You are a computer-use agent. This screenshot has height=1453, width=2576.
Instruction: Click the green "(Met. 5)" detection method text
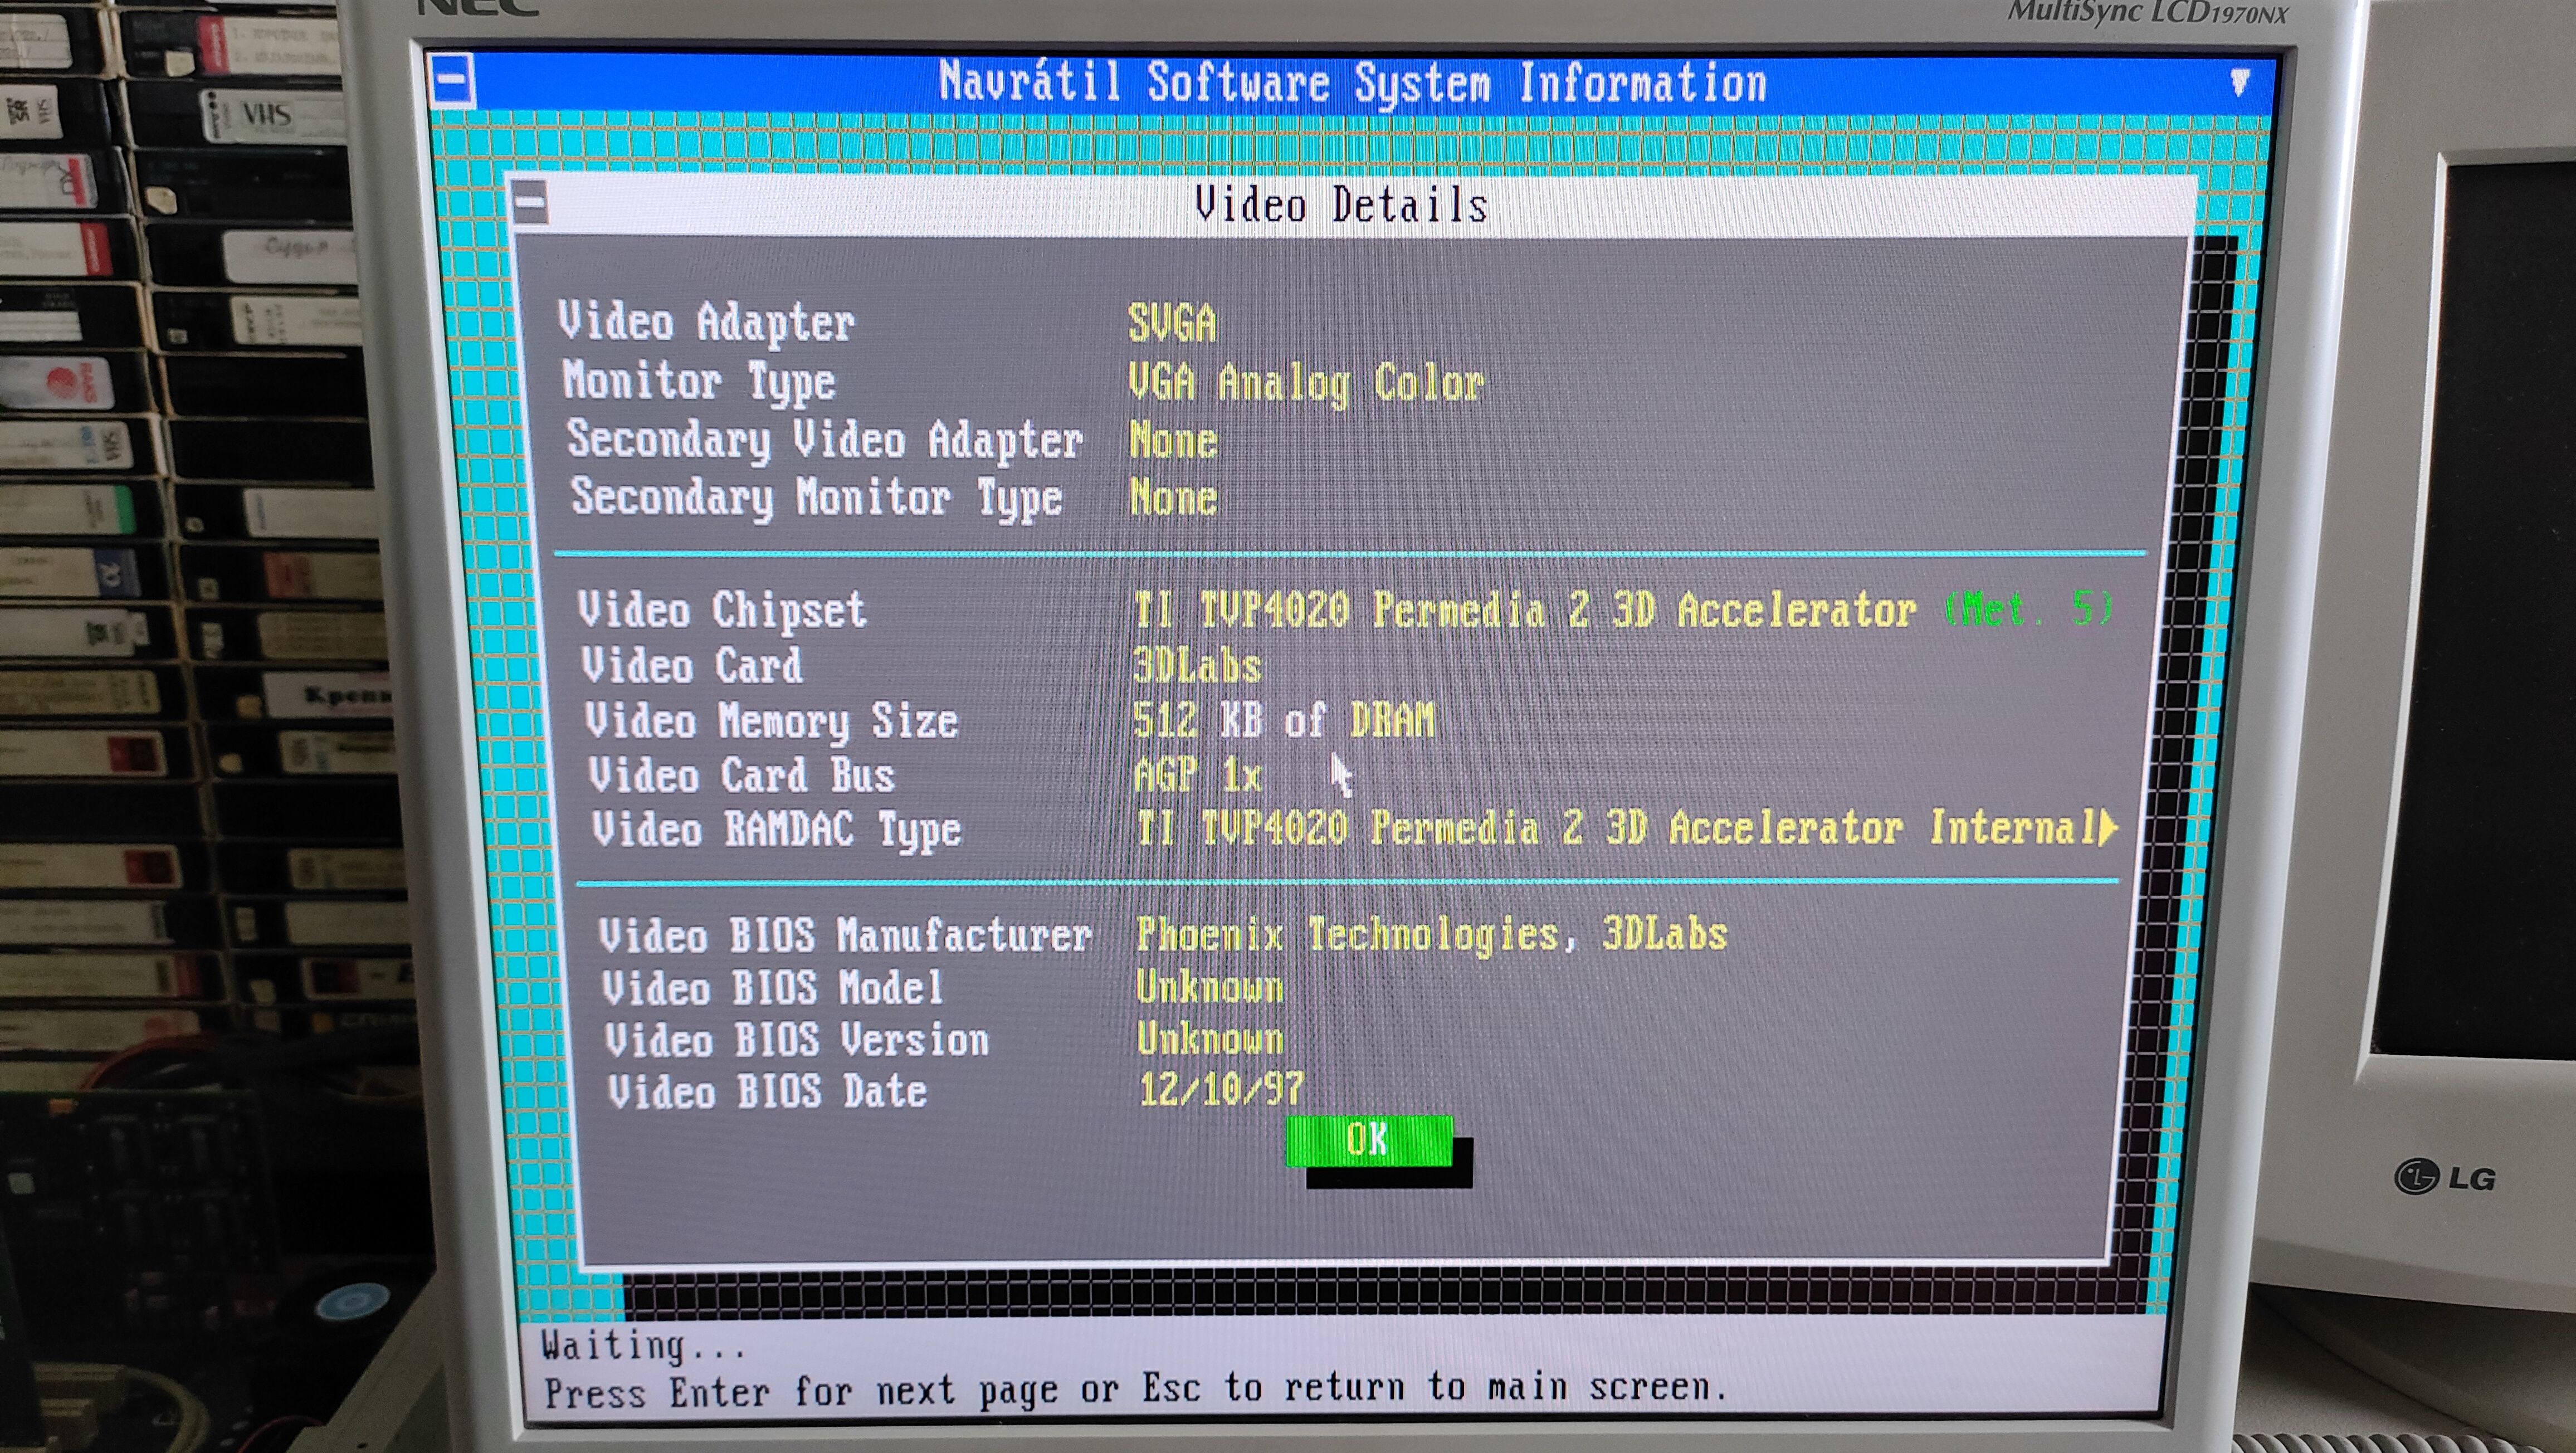[2028, 608]
